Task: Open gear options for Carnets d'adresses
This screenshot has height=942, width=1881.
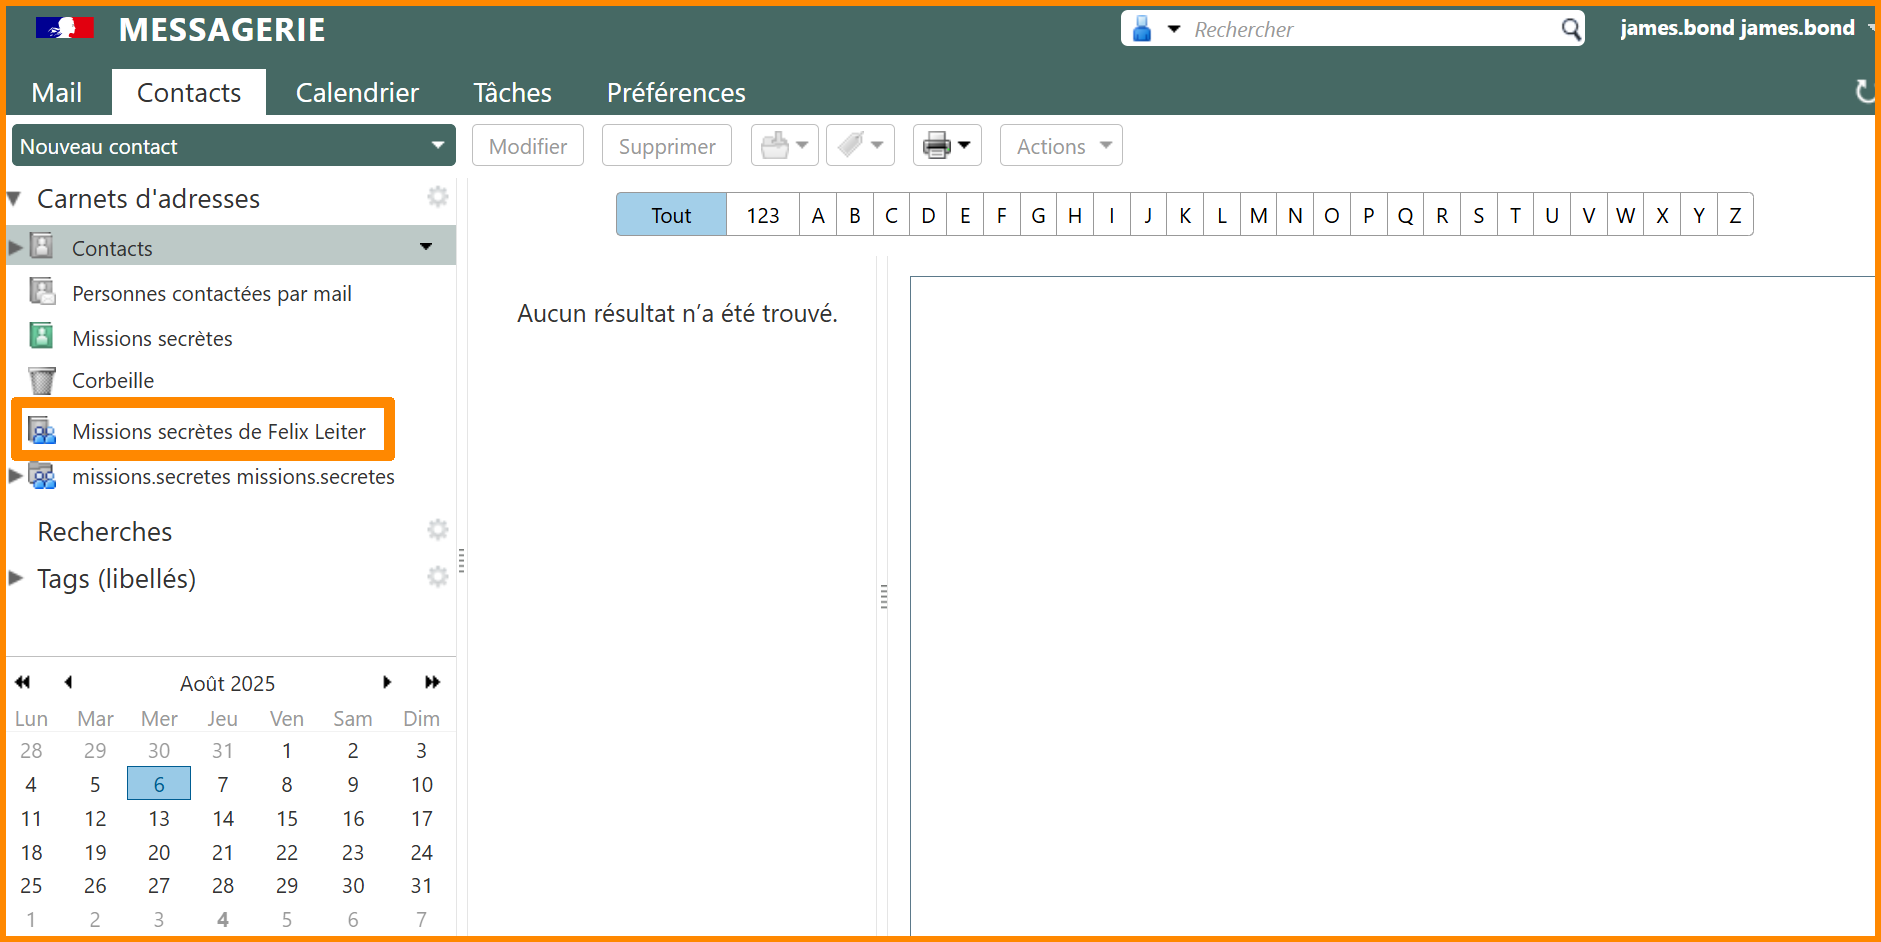Action: (x=437, y=197)
